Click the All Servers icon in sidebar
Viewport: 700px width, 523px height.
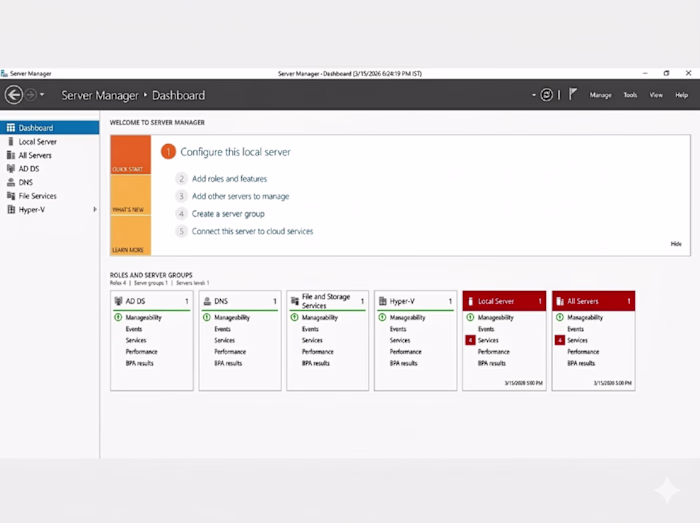coord(11,155)
